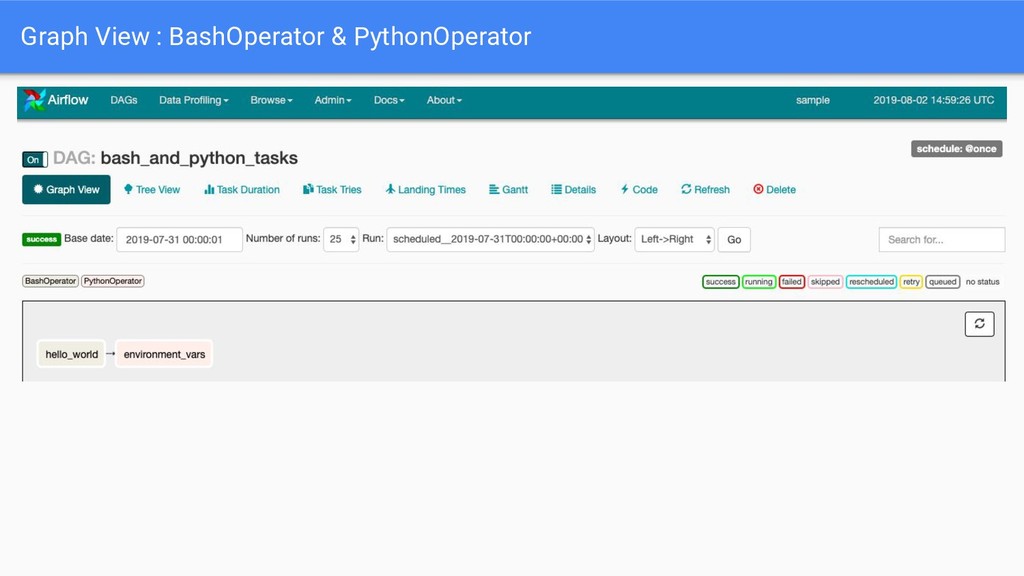The height and width of the screenshot is (576, 1024).
Task: Open the Docs dropdown menu
Action: (x=389, y=100)
